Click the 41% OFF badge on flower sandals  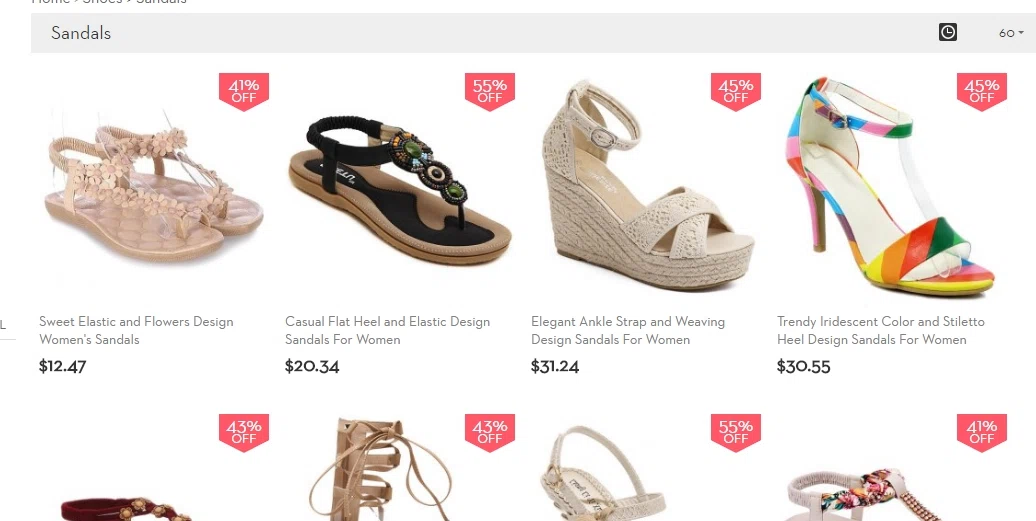click(x=244, y=92)
